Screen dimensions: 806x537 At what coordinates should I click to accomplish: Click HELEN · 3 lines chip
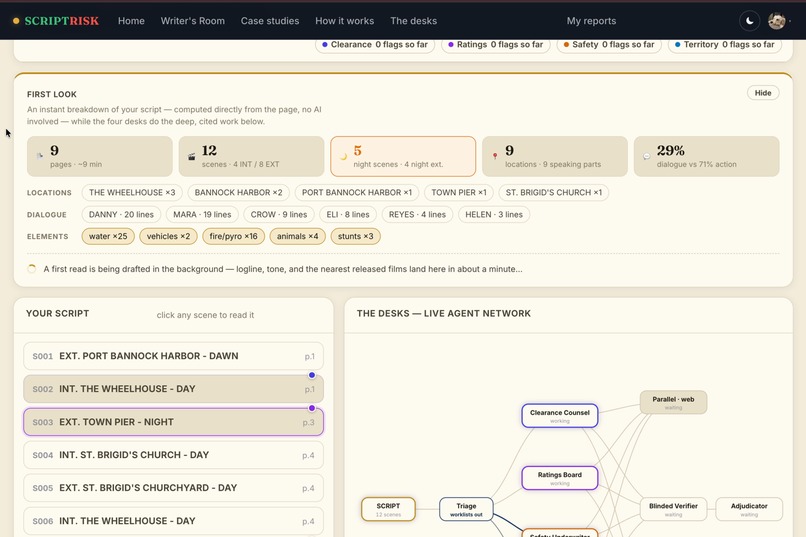click(x=494, y=215)
